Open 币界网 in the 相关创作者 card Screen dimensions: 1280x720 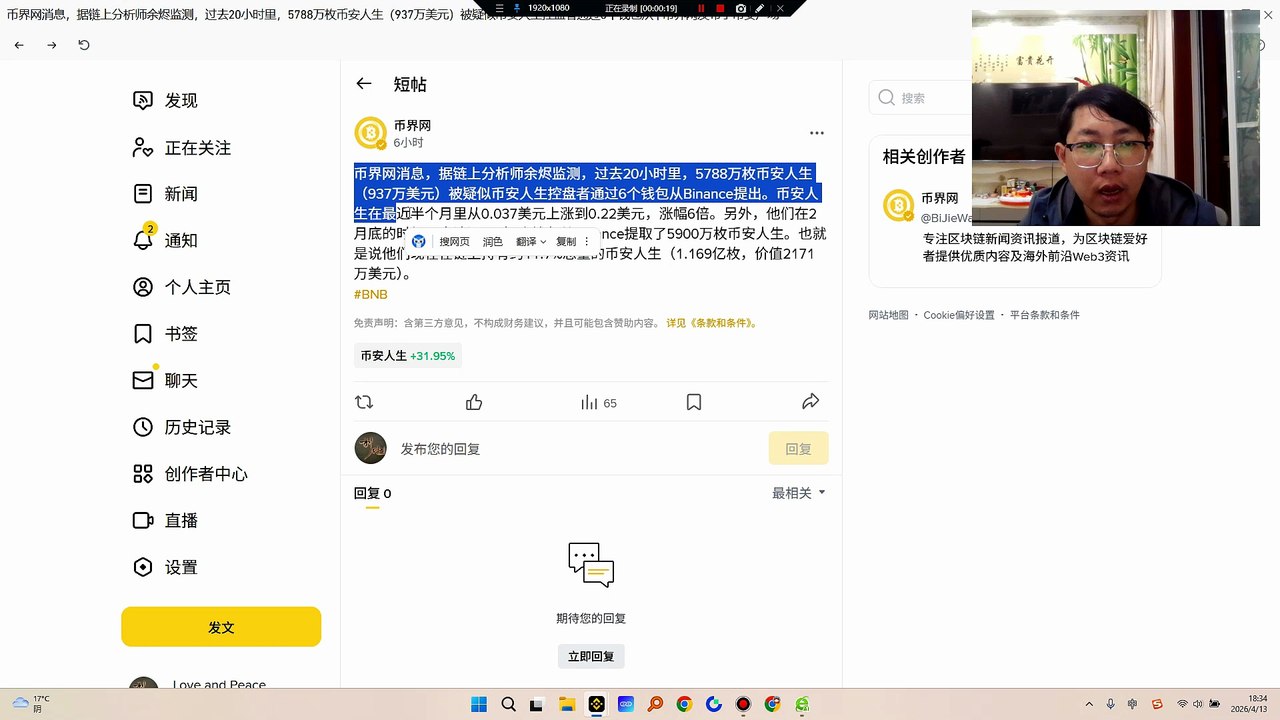coord(940,199)
